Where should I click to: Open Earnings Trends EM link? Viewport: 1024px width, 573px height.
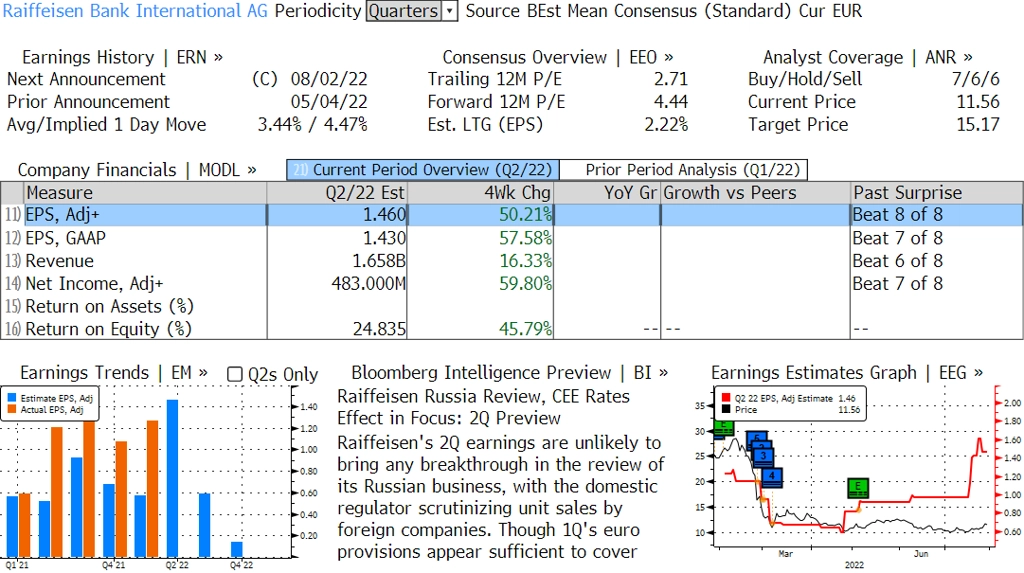(114, 372)
